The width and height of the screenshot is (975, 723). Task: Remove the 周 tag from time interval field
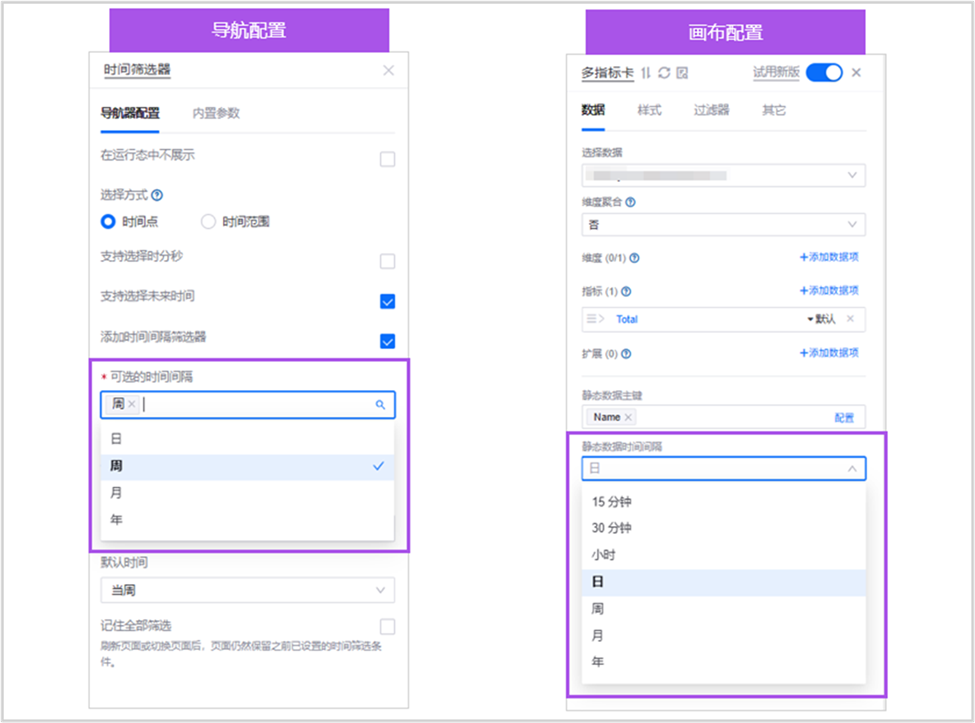[132, 404]
